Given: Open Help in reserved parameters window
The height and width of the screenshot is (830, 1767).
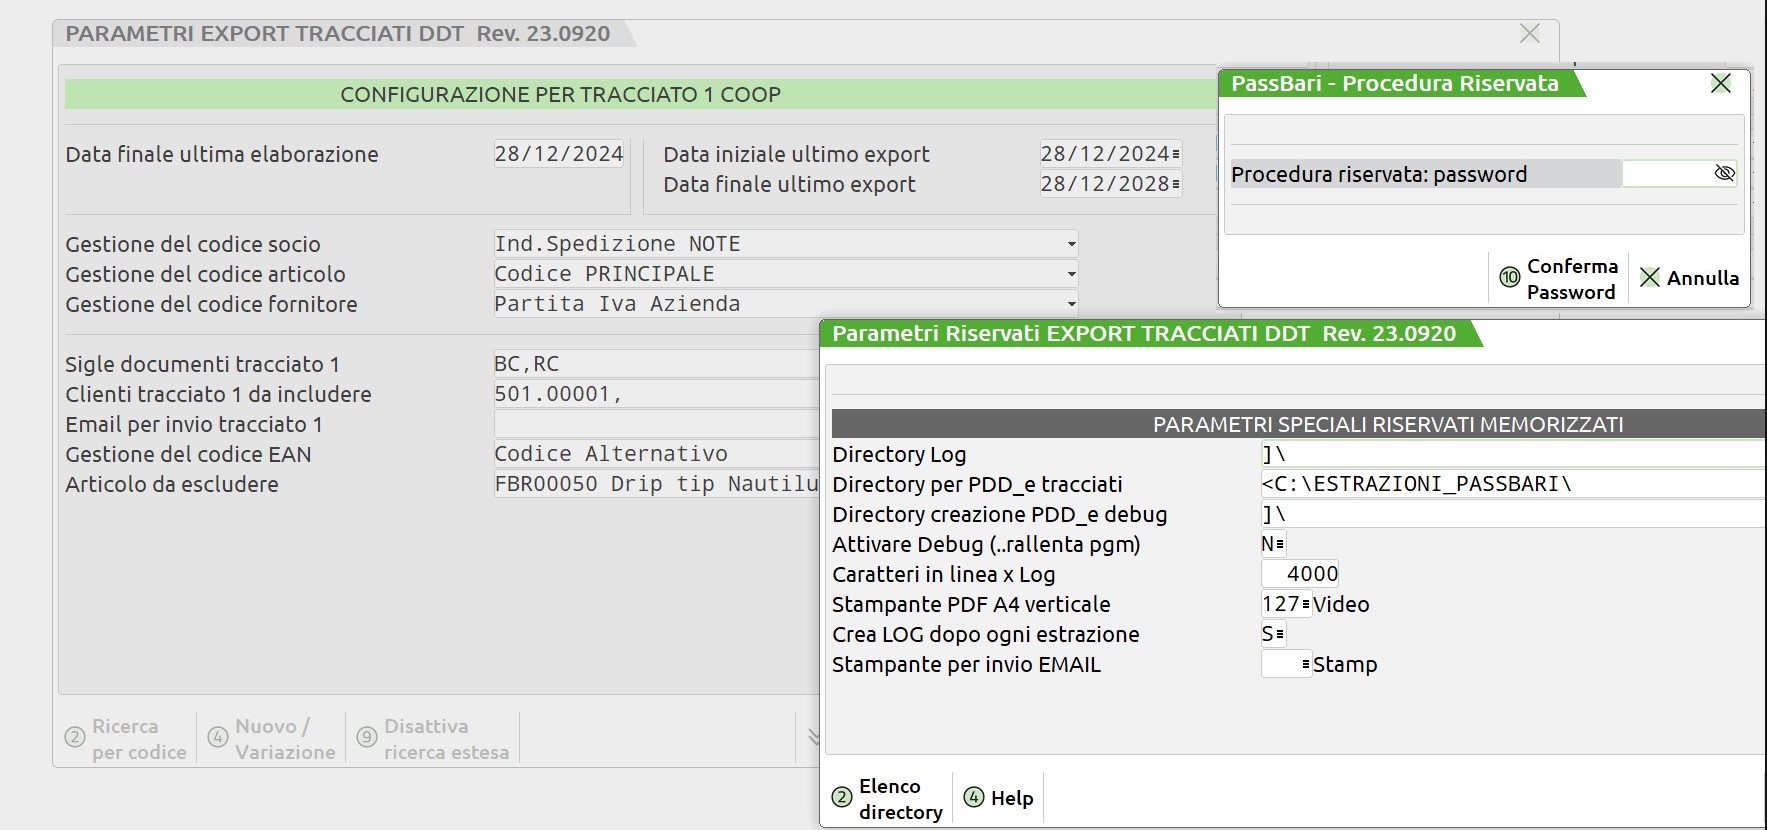Looking at the screenshot, I should click(x=998, y=798).
